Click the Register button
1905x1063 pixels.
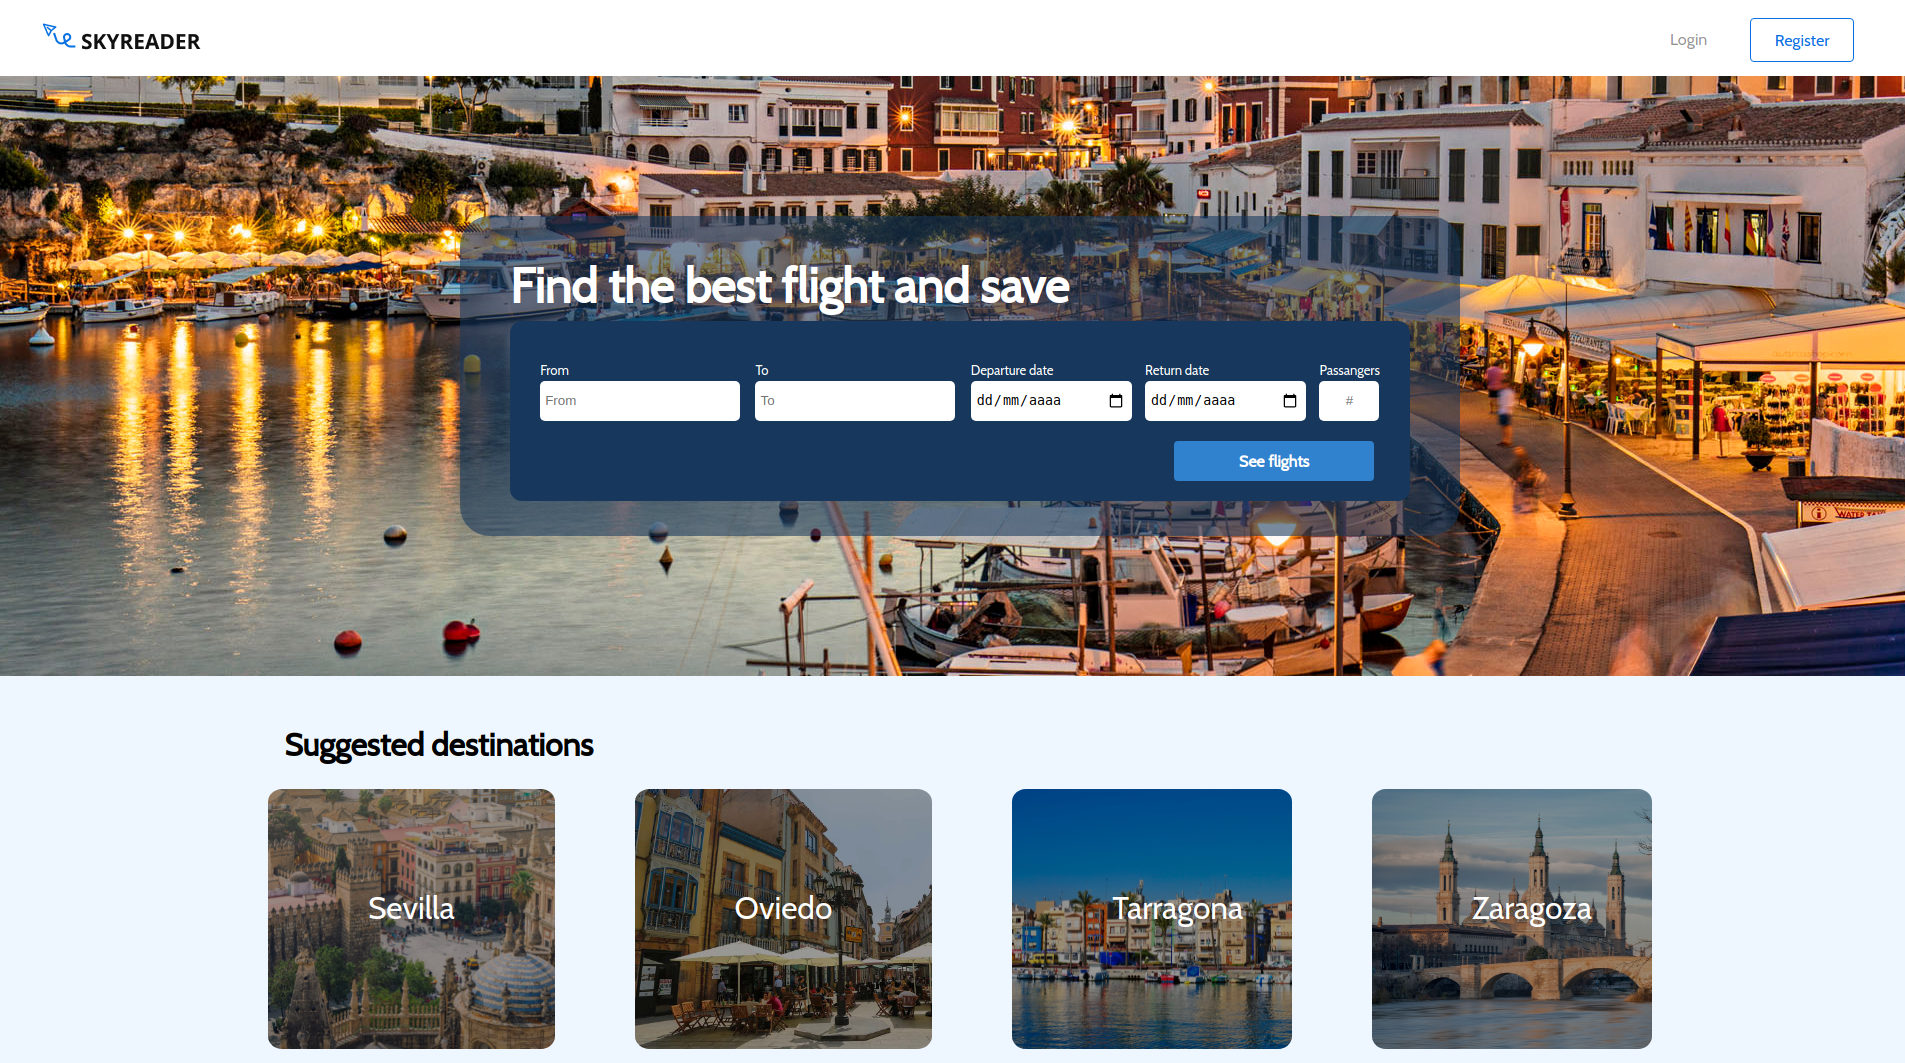click(1801, 40)
